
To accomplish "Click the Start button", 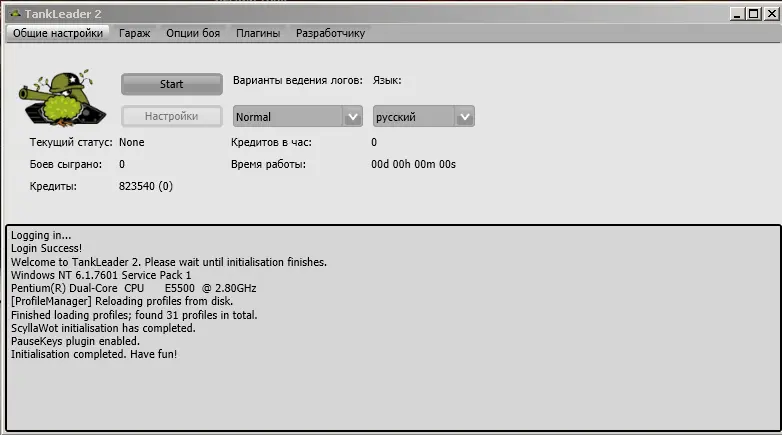I will point(172,84).
